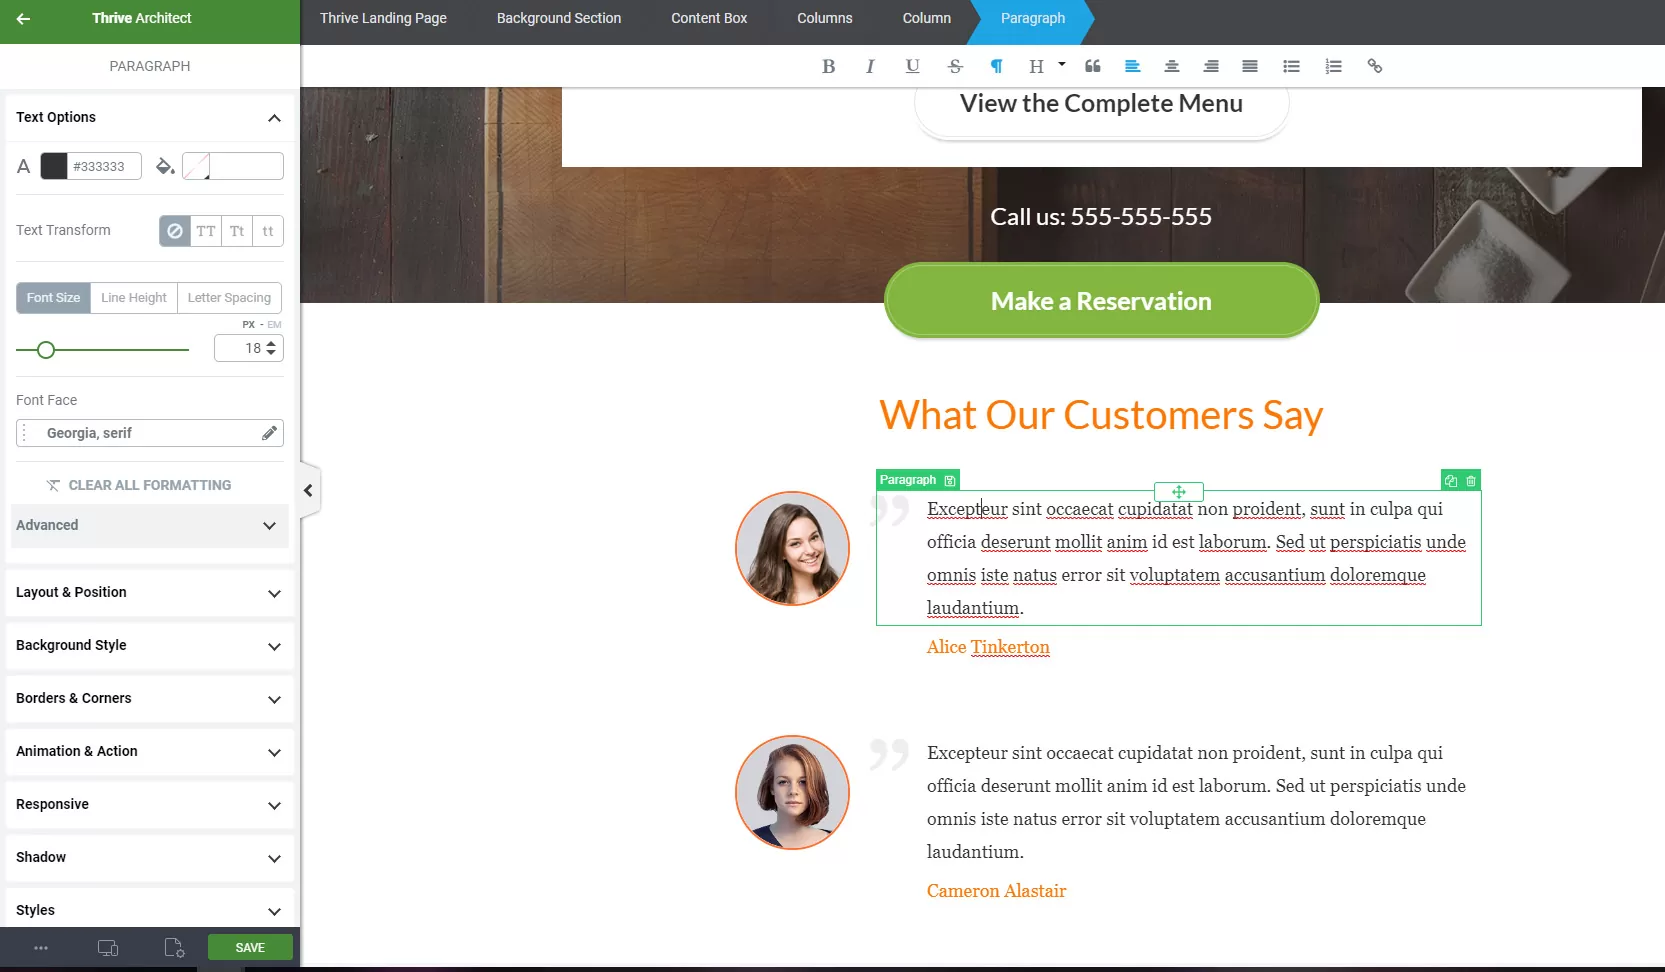Open the Advanced options dropdown

(x=149, y=526)
